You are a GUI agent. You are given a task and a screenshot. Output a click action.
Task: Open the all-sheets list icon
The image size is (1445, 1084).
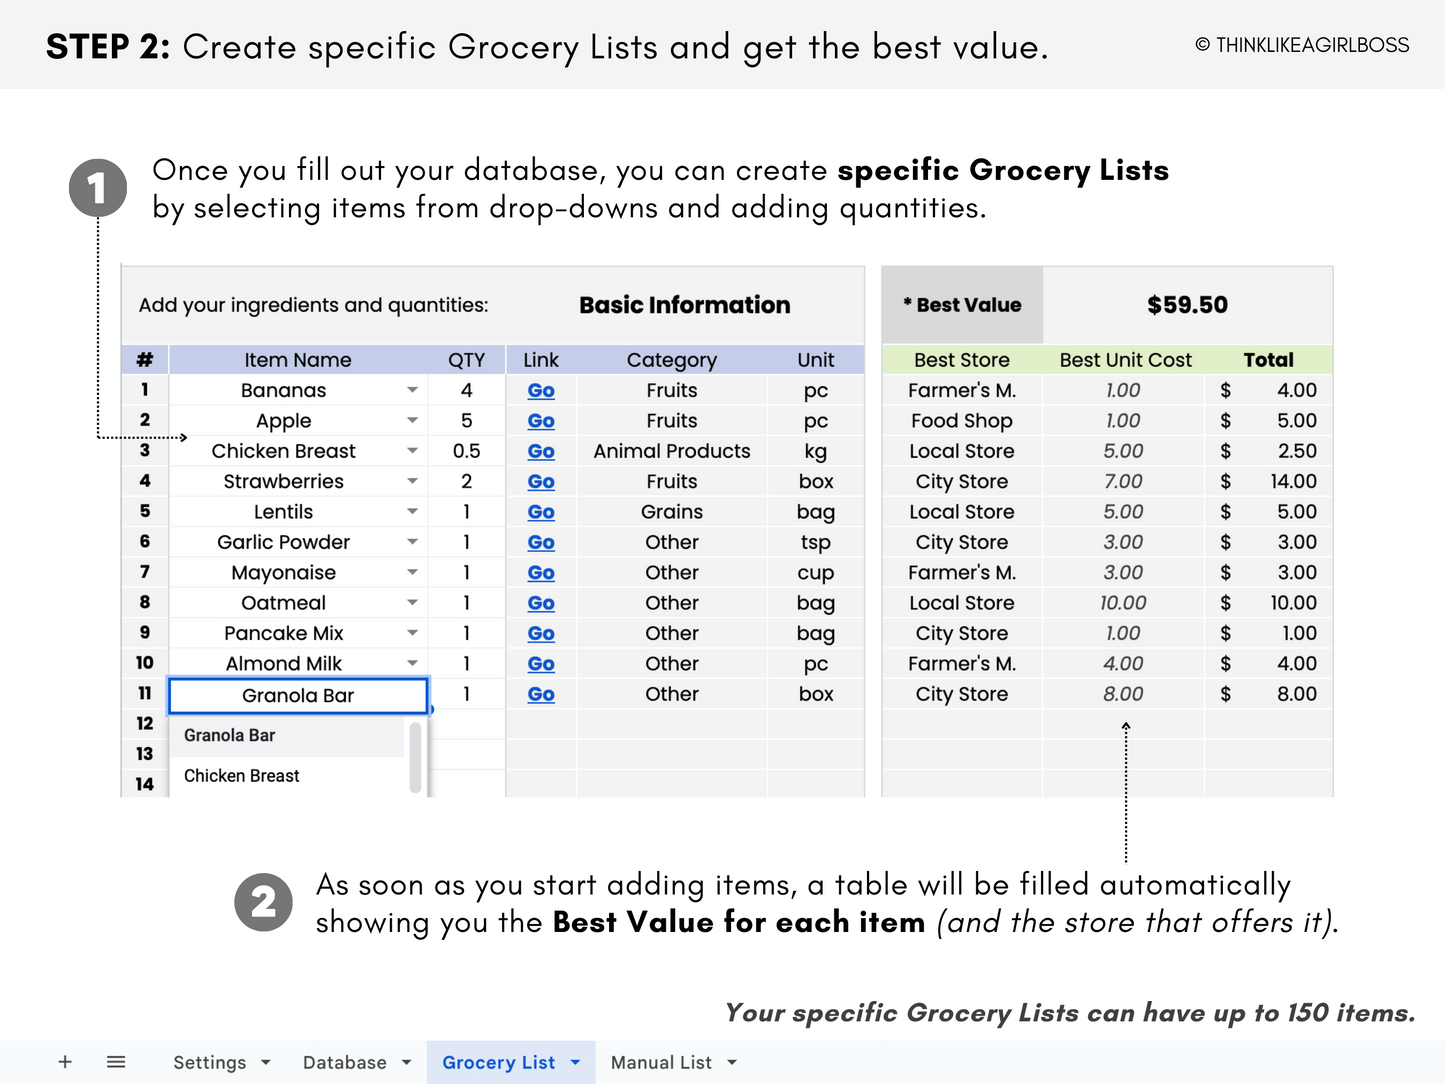click(116, 1062)
